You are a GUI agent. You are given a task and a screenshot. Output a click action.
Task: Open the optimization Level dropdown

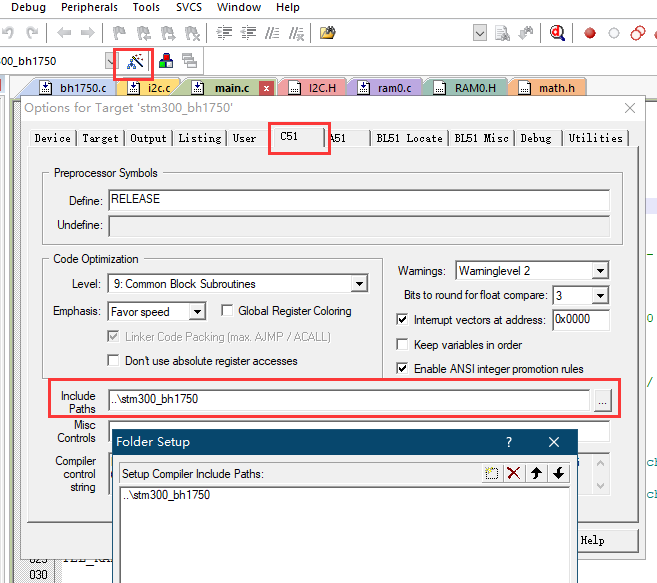[359, 284]
